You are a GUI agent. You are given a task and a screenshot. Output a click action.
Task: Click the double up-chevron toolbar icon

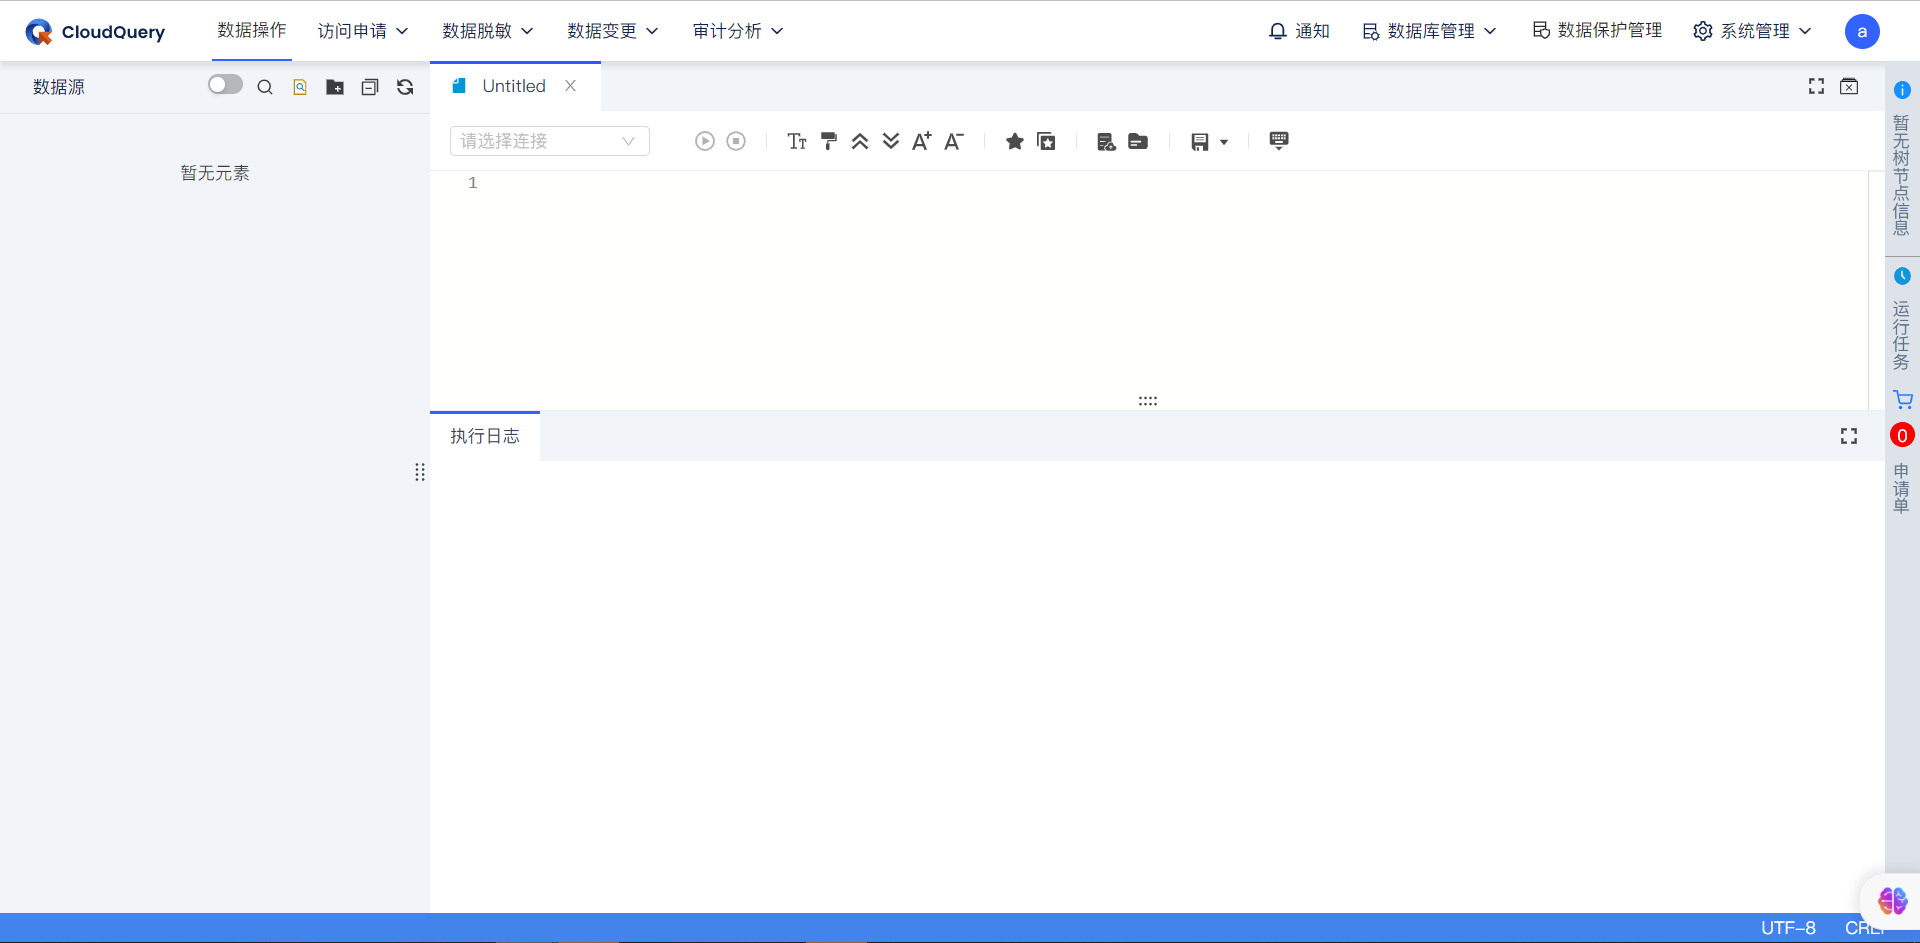pyautogui.click(x=860, y=141)
